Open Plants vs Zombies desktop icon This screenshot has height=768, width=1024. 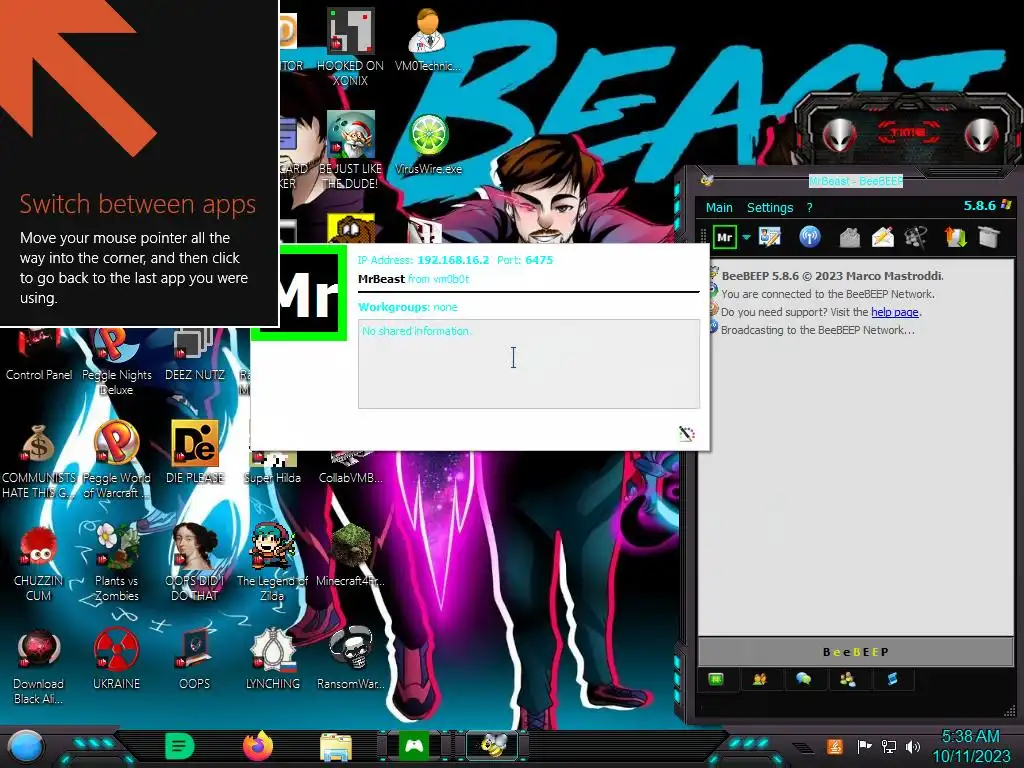[x=116, y=563]
